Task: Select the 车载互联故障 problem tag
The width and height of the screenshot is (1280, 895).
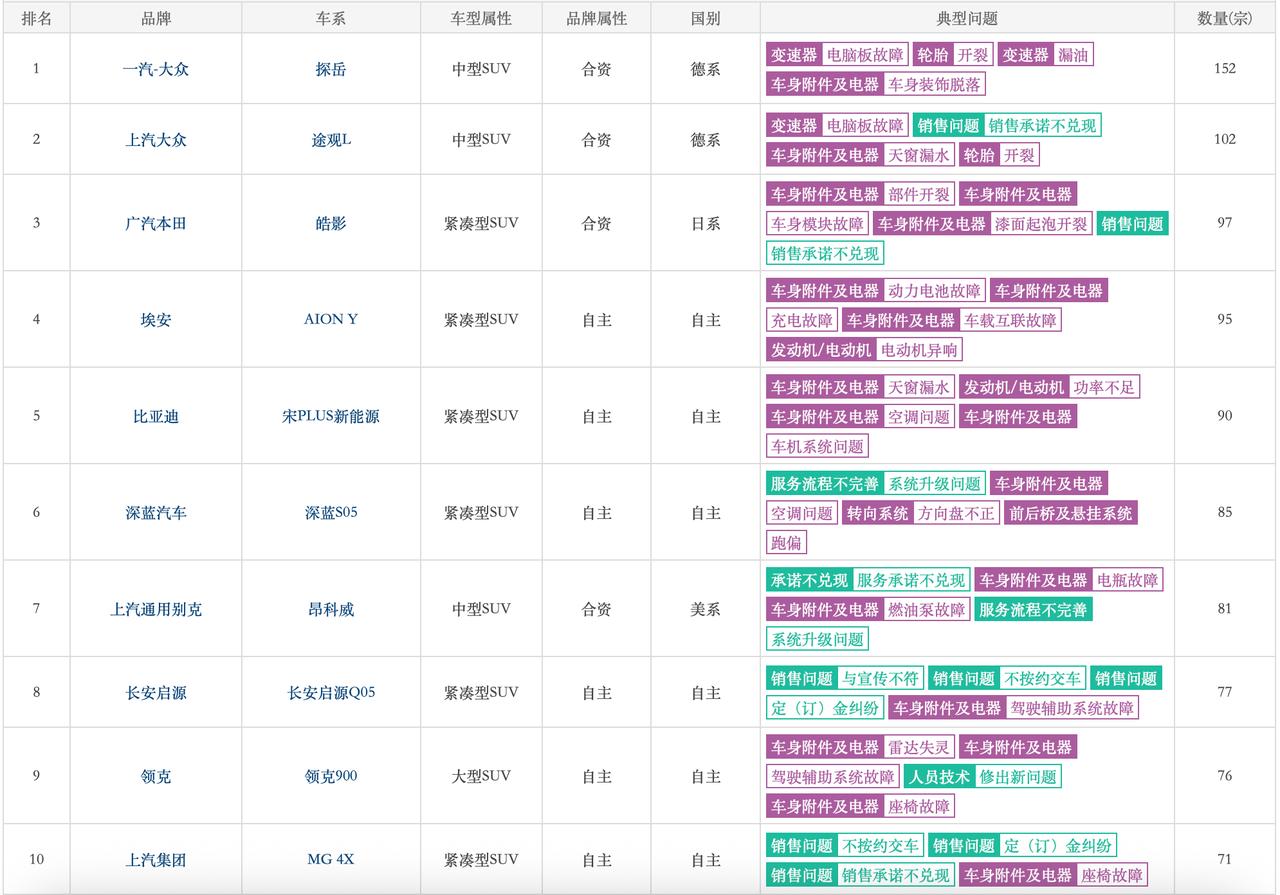Action: (x=1010, y=321)
